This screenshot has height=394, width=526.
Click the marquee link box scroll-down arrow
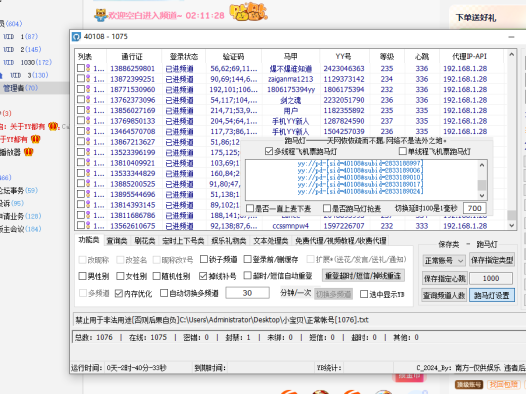[482, 195]
